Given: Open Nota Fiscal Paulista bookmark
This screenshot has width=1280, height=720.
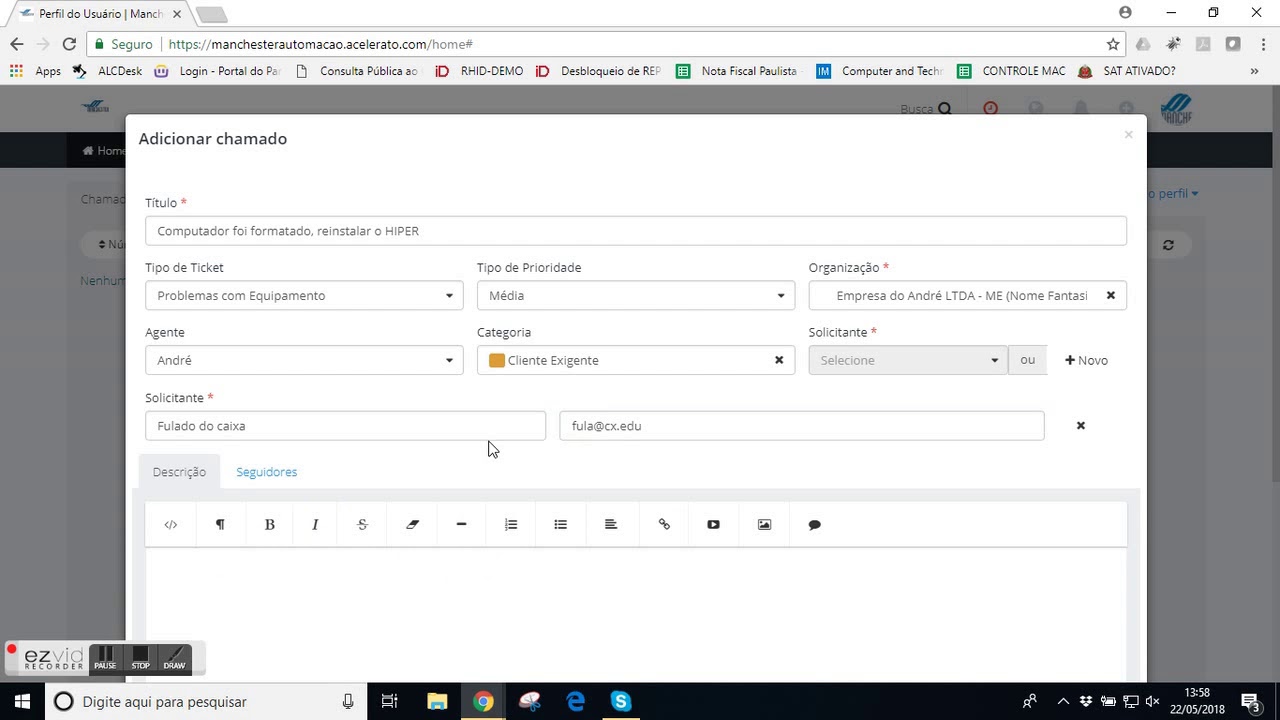Looking at the screenshot, I should point(738,71).
